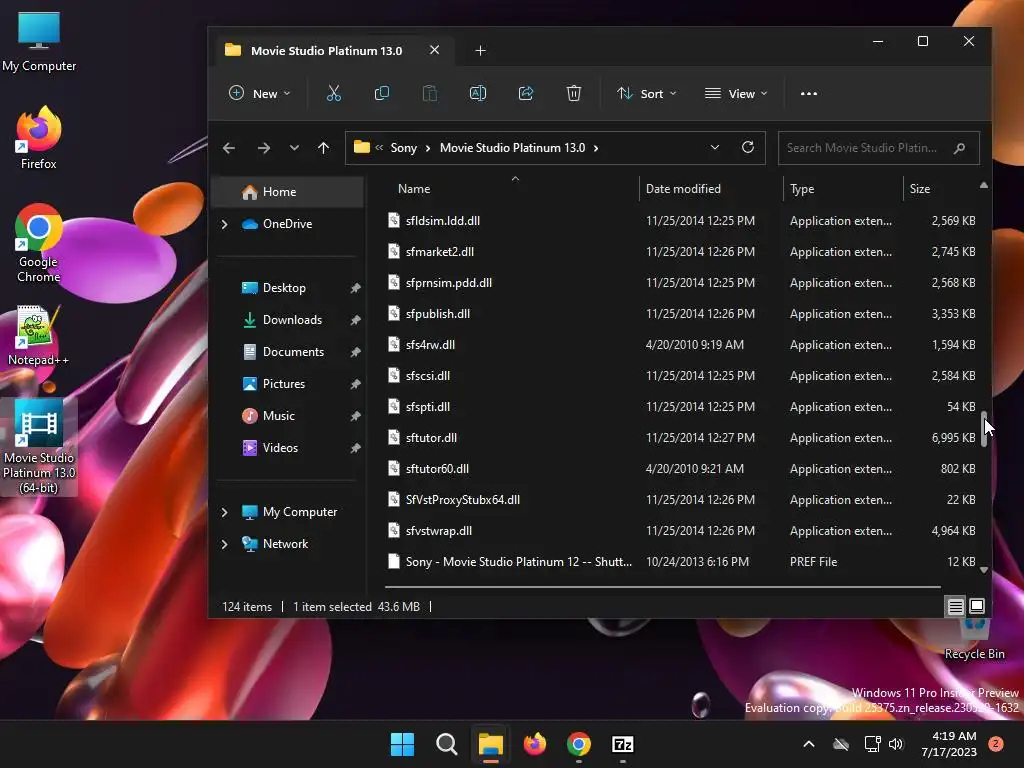1024x768 pixels.
Task: Open the See more ellipsis menu
Action: (808, 93)
